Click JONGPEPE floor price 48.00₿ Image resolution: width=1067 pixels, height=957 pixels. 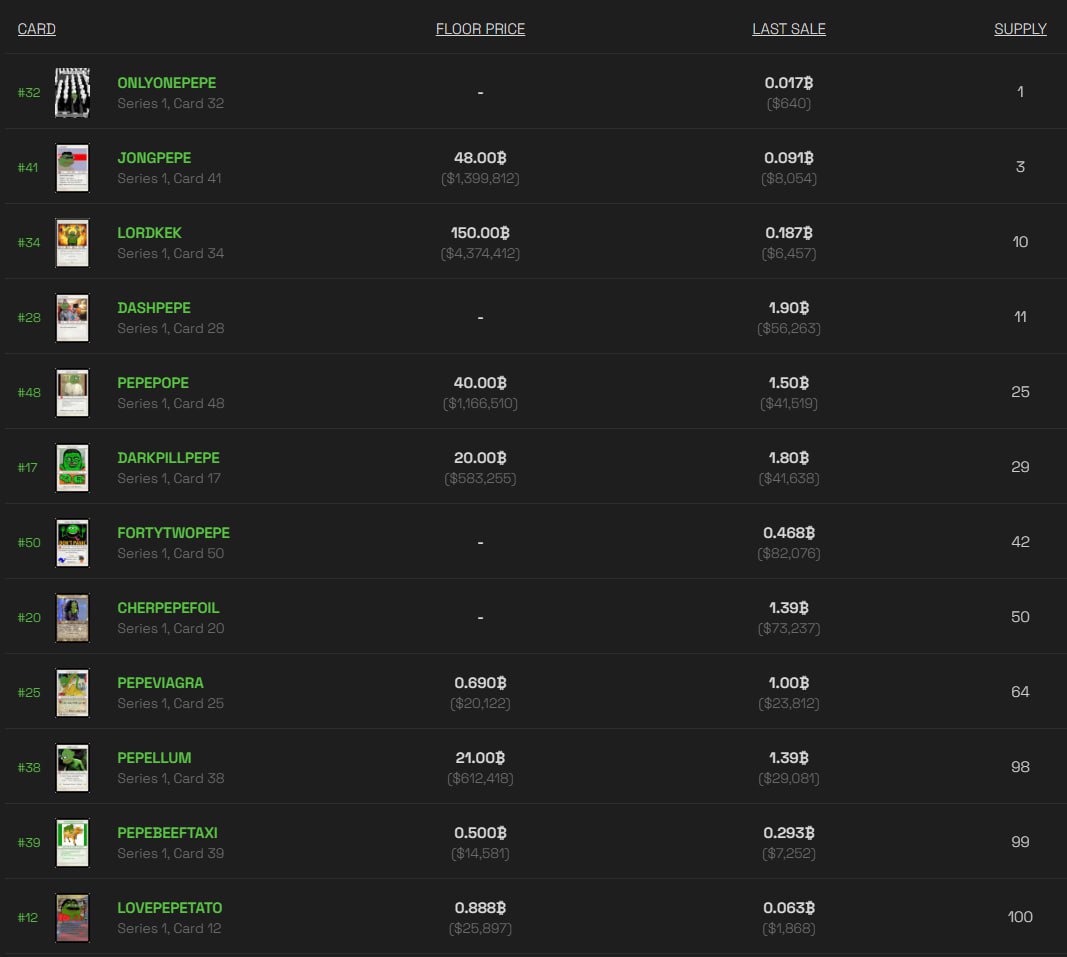coord(480,158)
